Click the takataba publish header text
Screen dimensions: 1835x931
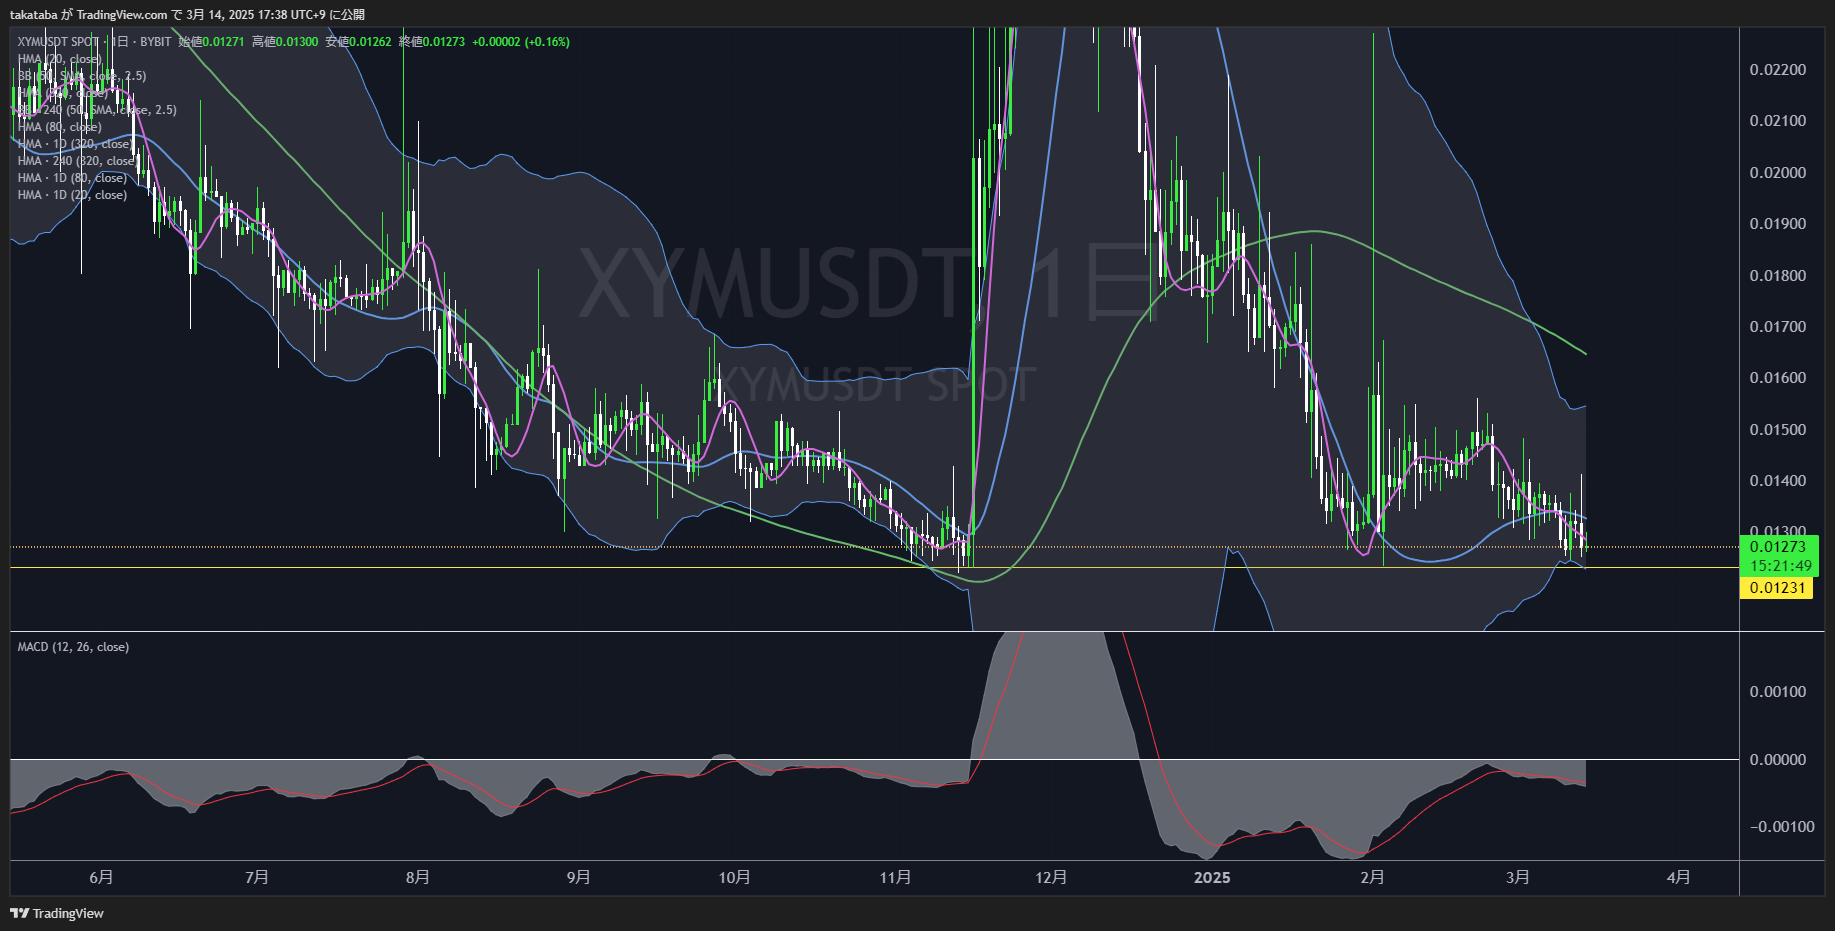(188, 14)
